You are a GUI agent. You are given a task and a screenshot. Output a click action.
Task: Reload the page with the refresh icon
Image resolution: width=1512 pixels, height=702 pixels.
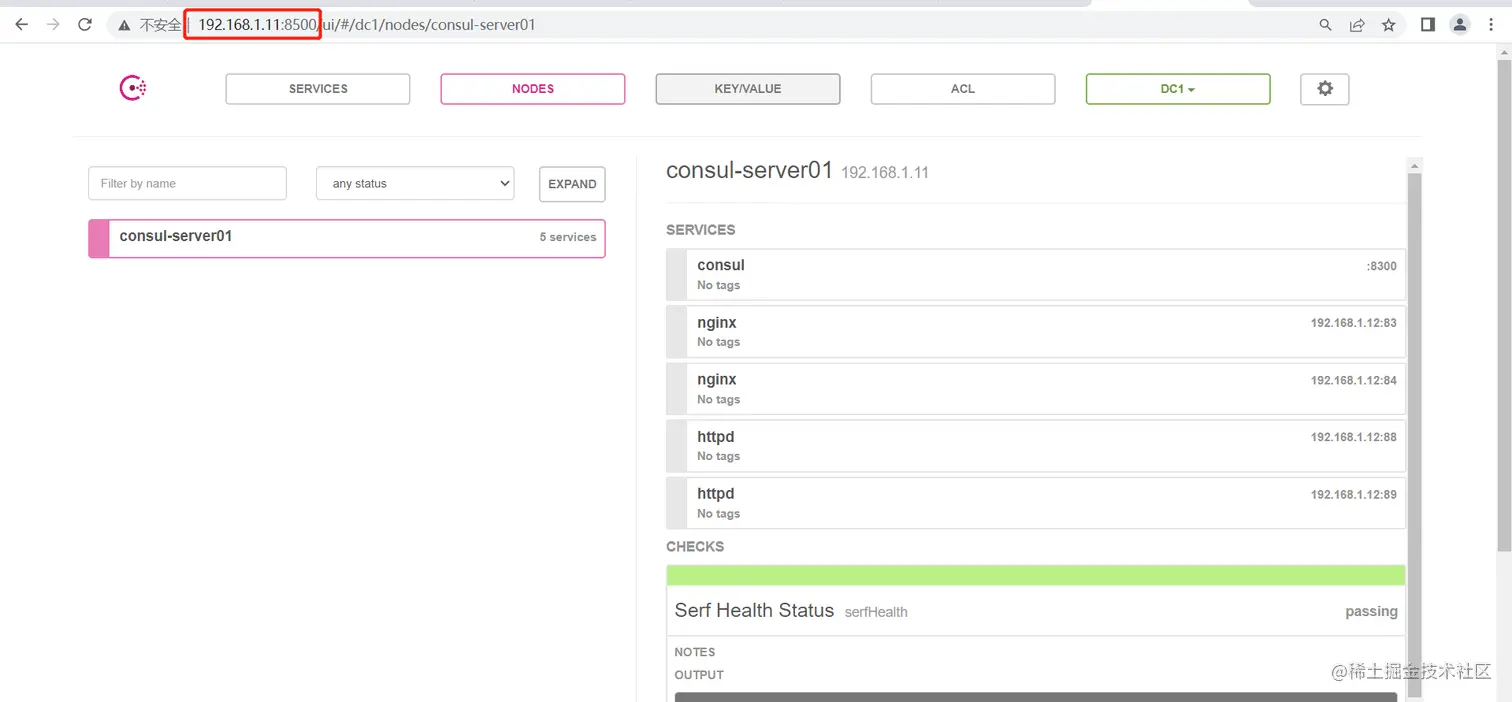[x=85, y=25]
